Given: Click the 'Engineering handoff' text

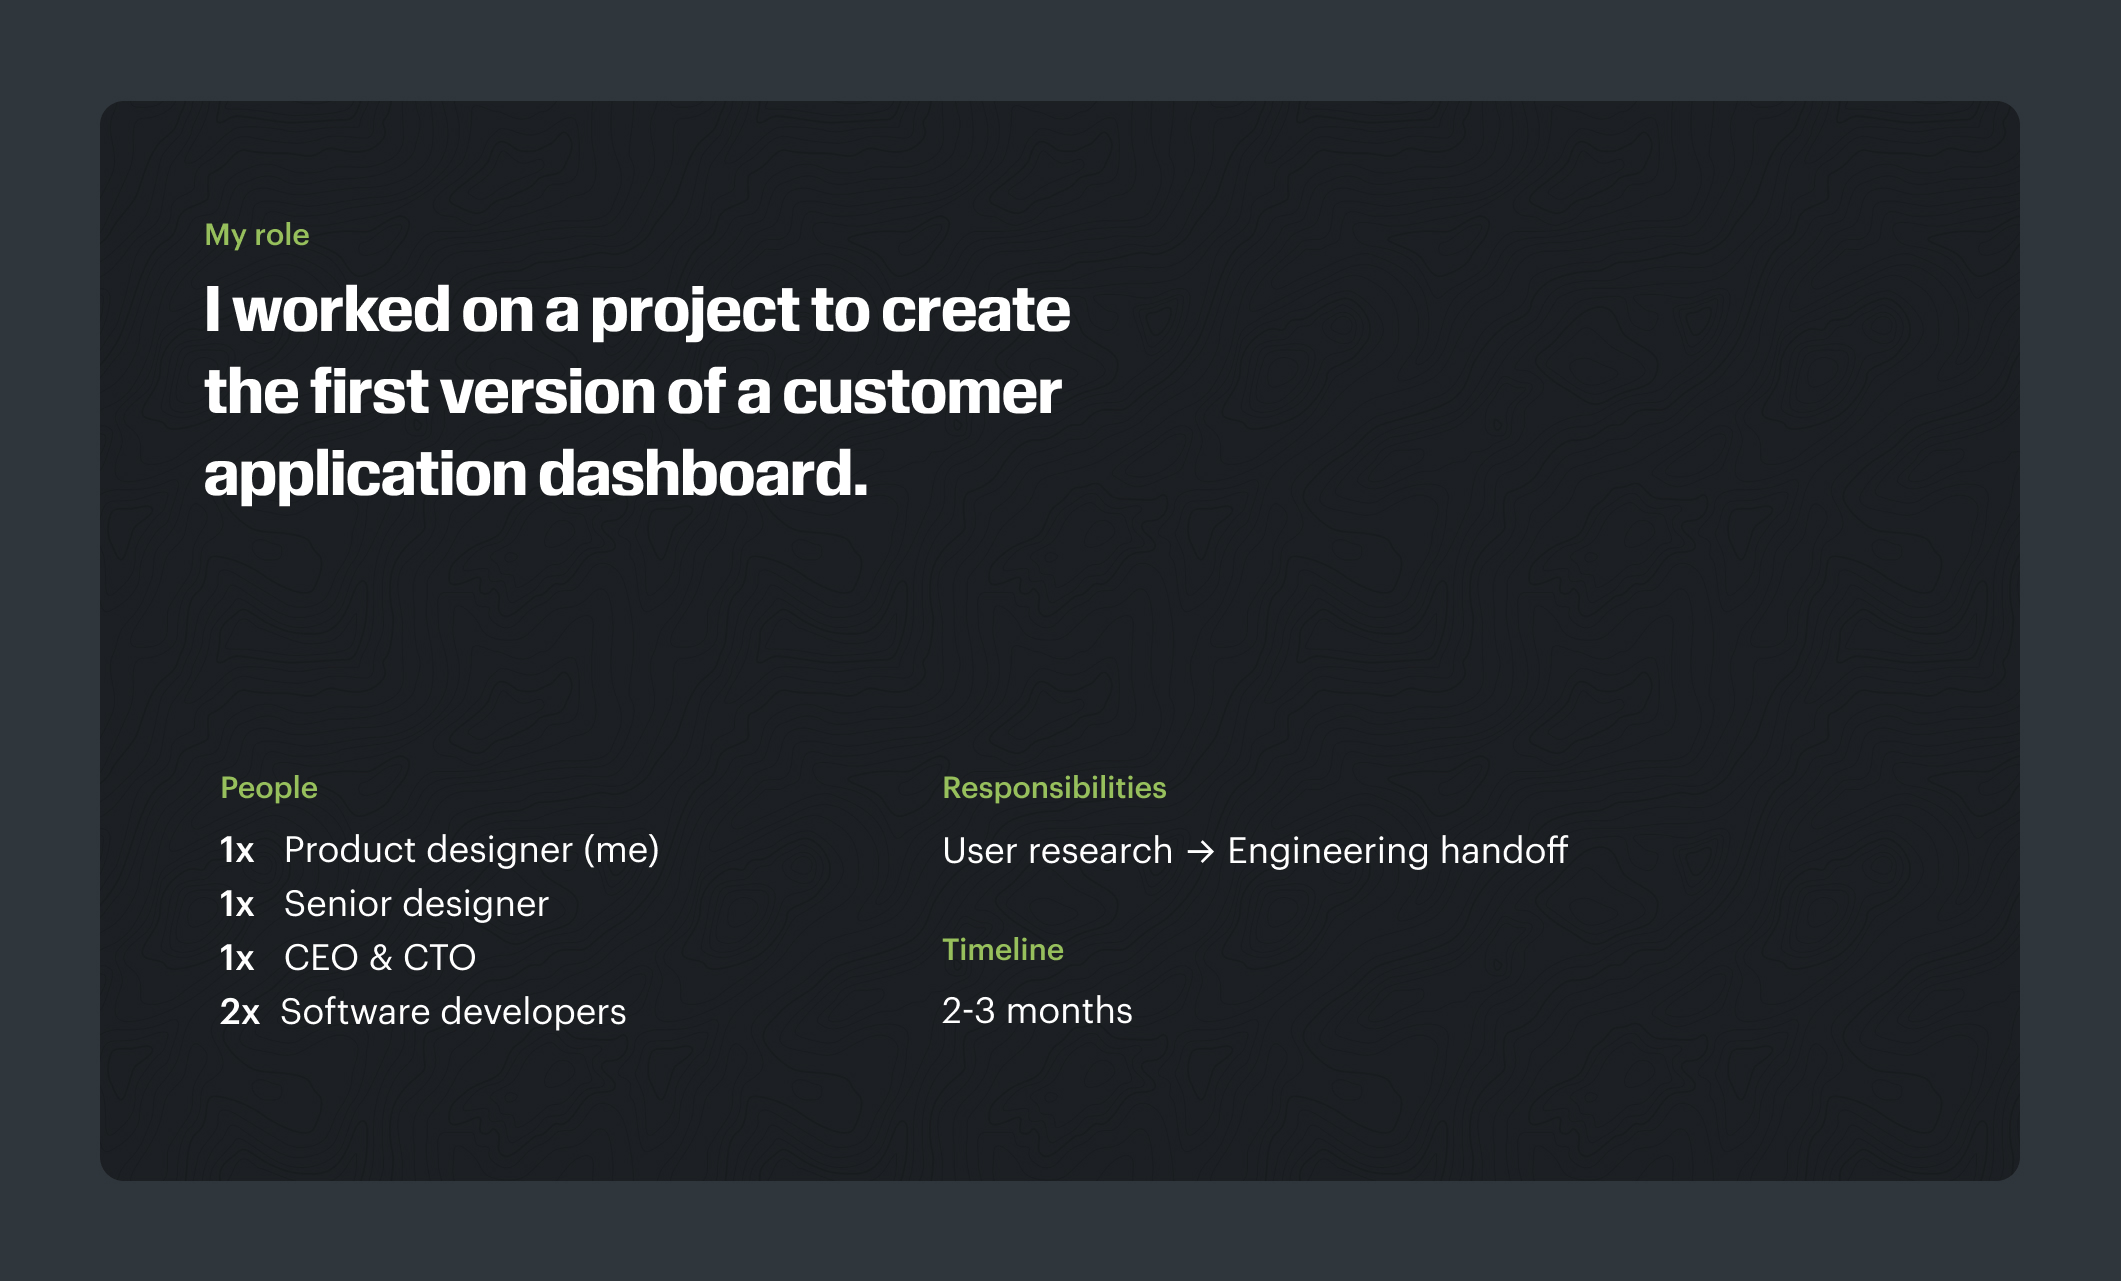Looking at the screenshot, I should pyautogui.click(x=1397, y=851).
